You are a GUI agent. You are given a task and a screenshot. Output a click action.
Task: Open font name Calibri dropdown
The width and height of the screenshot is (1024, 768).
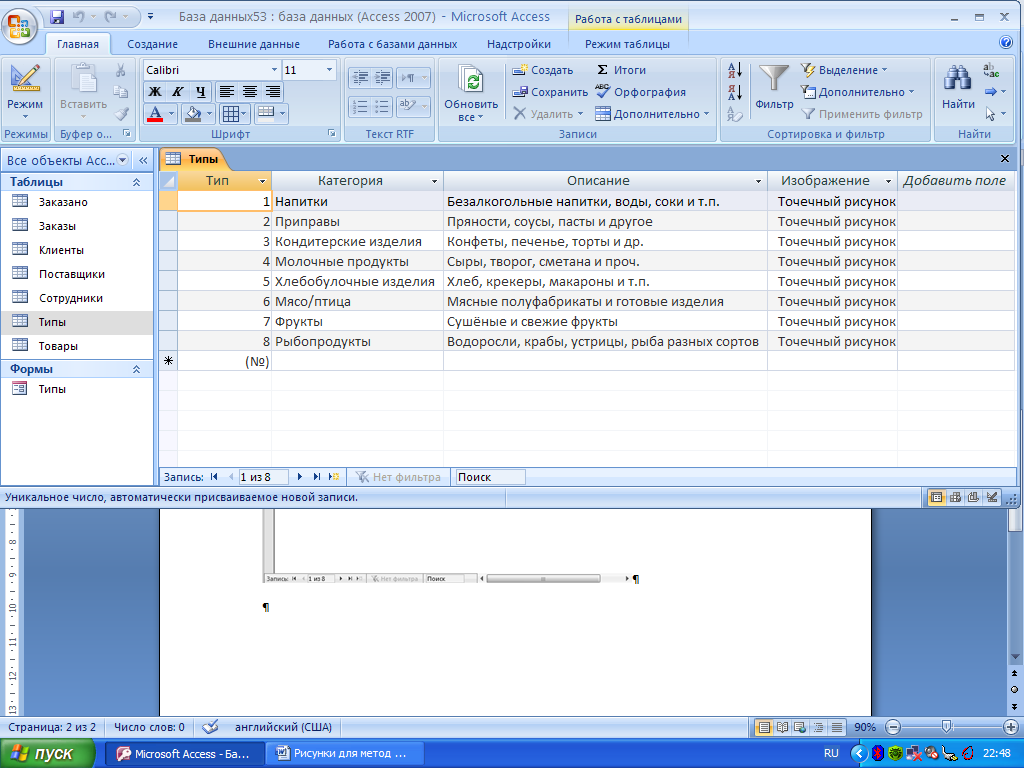274,70
